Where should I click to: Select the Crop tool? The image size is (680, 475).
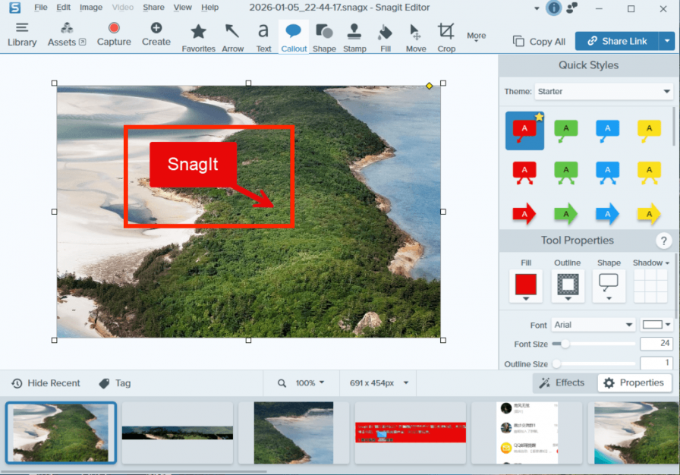click(446, 36)
